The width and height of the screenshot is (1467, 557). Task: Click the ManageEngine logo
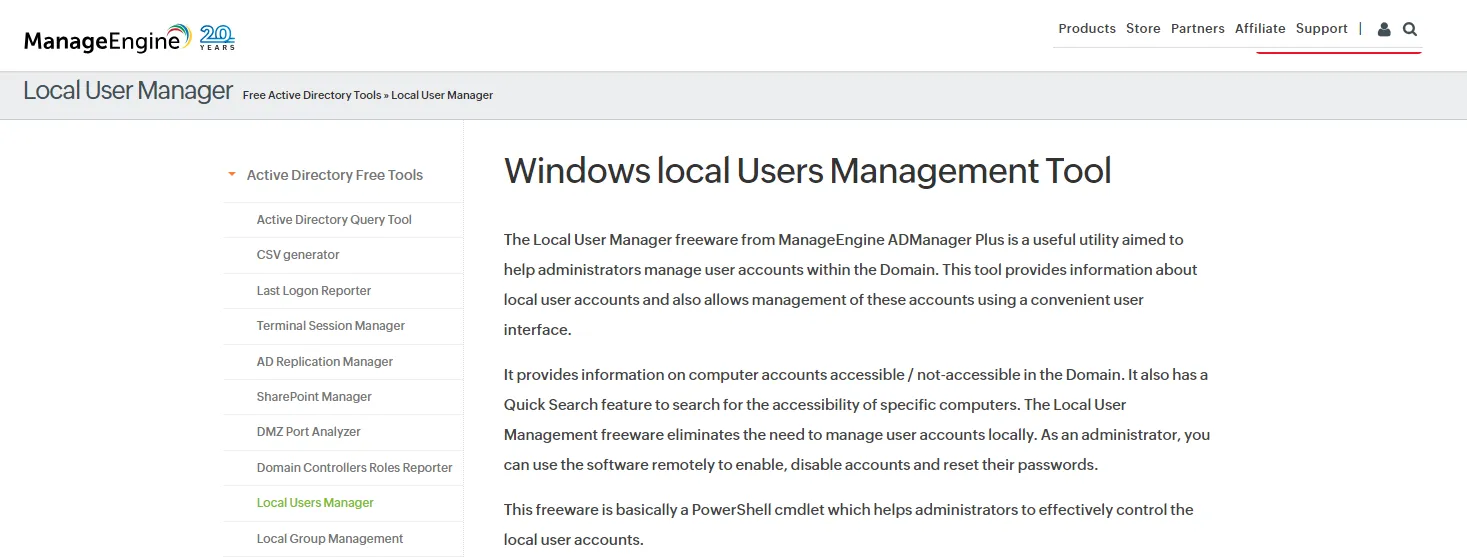point(107,39)
